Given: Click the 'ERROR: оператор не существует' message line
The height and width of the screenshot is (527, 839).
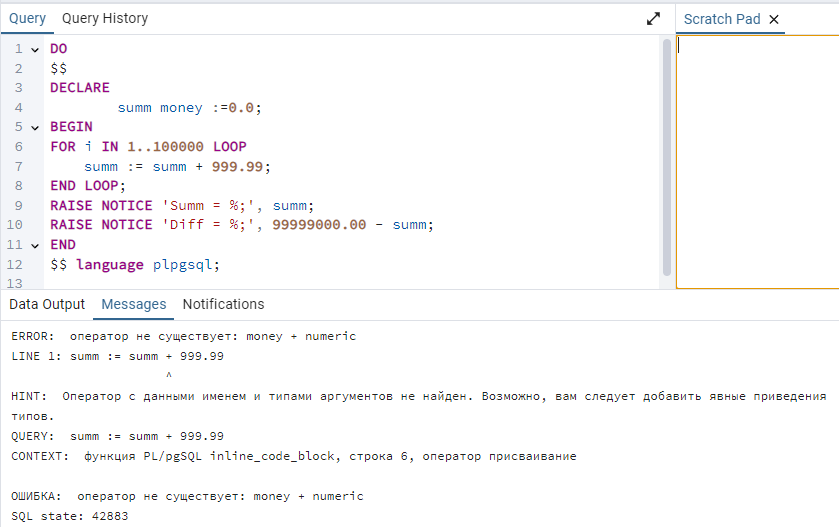Looking at the screenshot, I should click(x=184, y=337).
